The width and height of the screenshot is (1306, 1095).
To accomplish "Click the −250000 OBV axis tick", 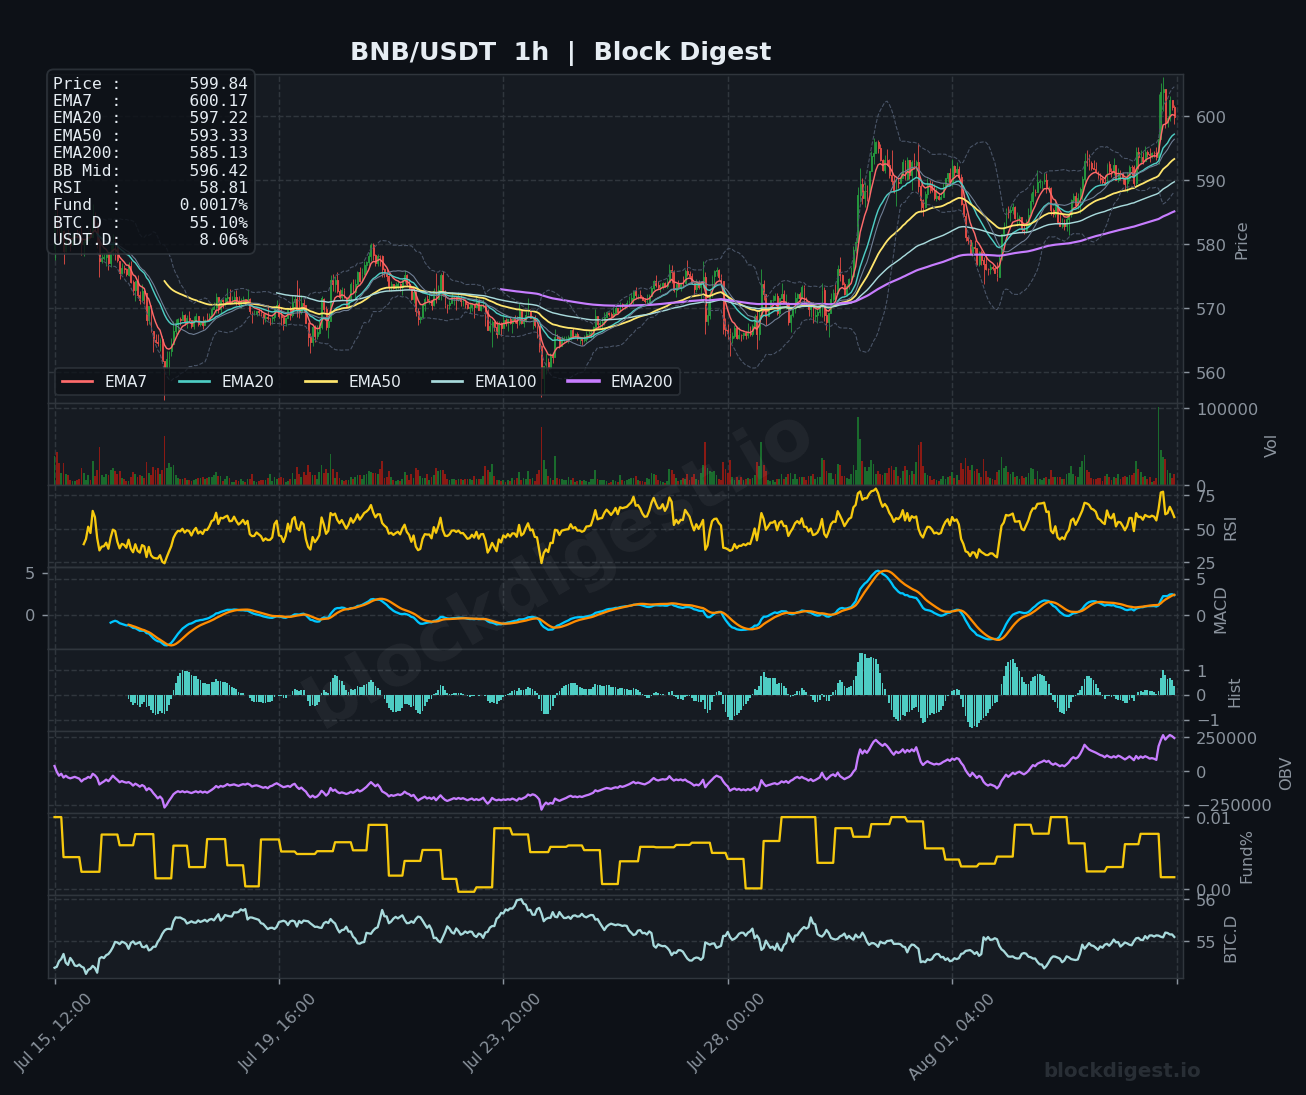I will pyautogui.click(x=1234, y=806).
